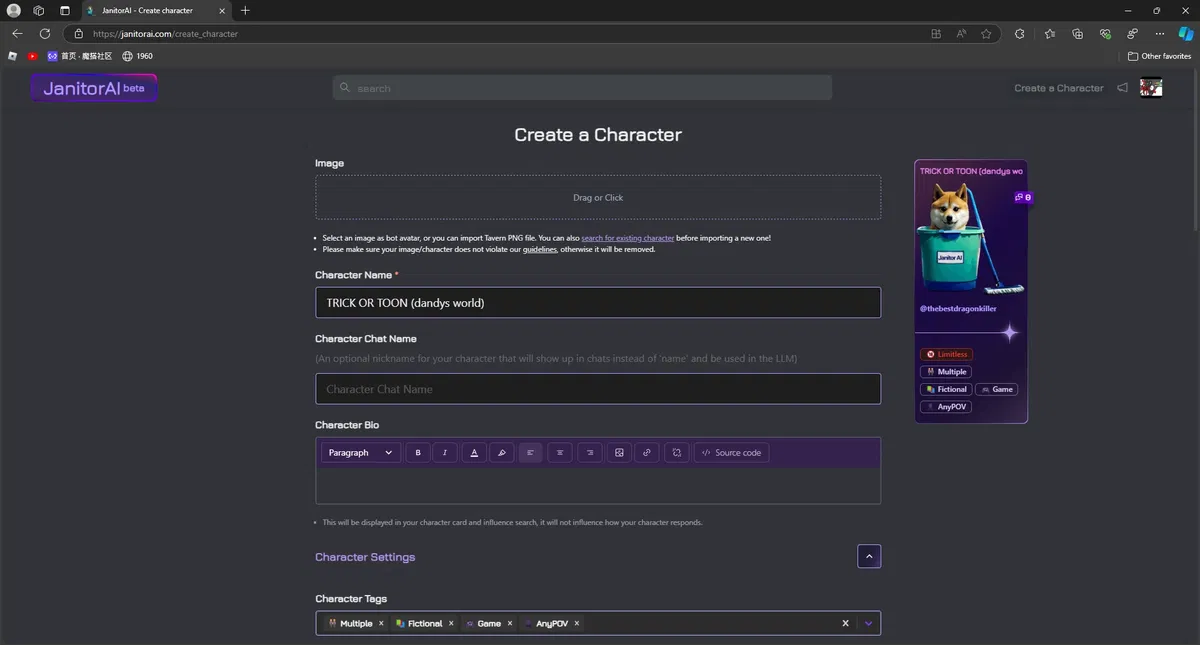Set bio alignment to right

[x=590, y=453]
